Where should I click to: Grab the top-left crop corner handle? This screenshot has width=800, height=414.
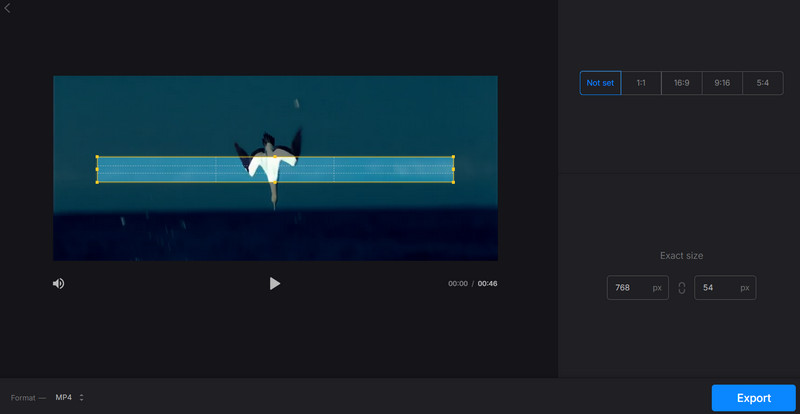click(97, 157)
